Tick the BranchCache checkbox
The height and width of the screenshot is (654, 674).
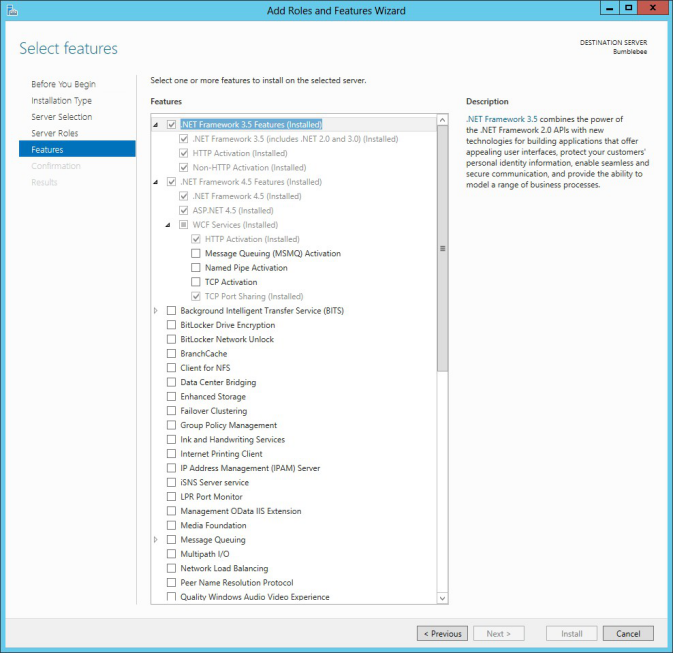pos(172,353)
